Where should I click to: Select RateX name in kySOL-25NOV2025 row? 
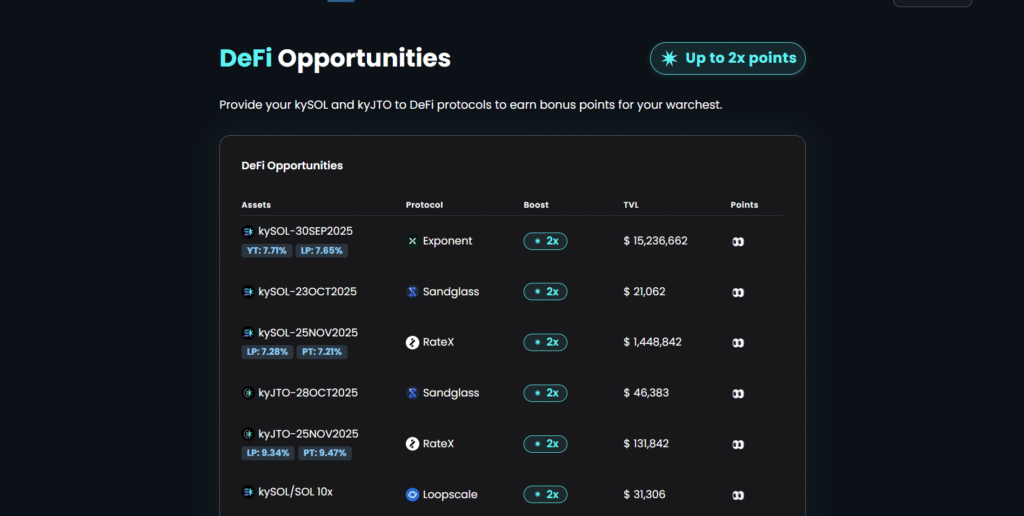click(438, 342)
